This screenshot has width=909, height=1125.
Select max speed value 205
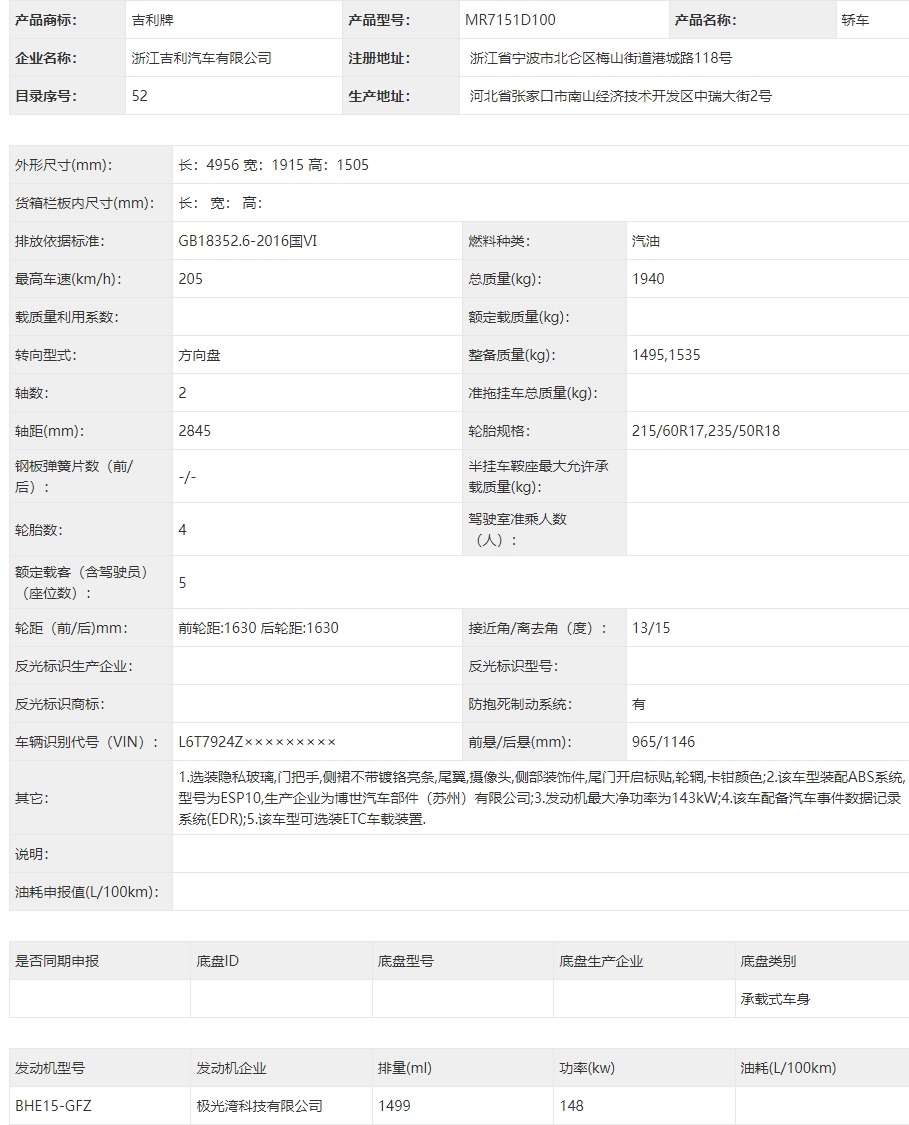point(191,279)
